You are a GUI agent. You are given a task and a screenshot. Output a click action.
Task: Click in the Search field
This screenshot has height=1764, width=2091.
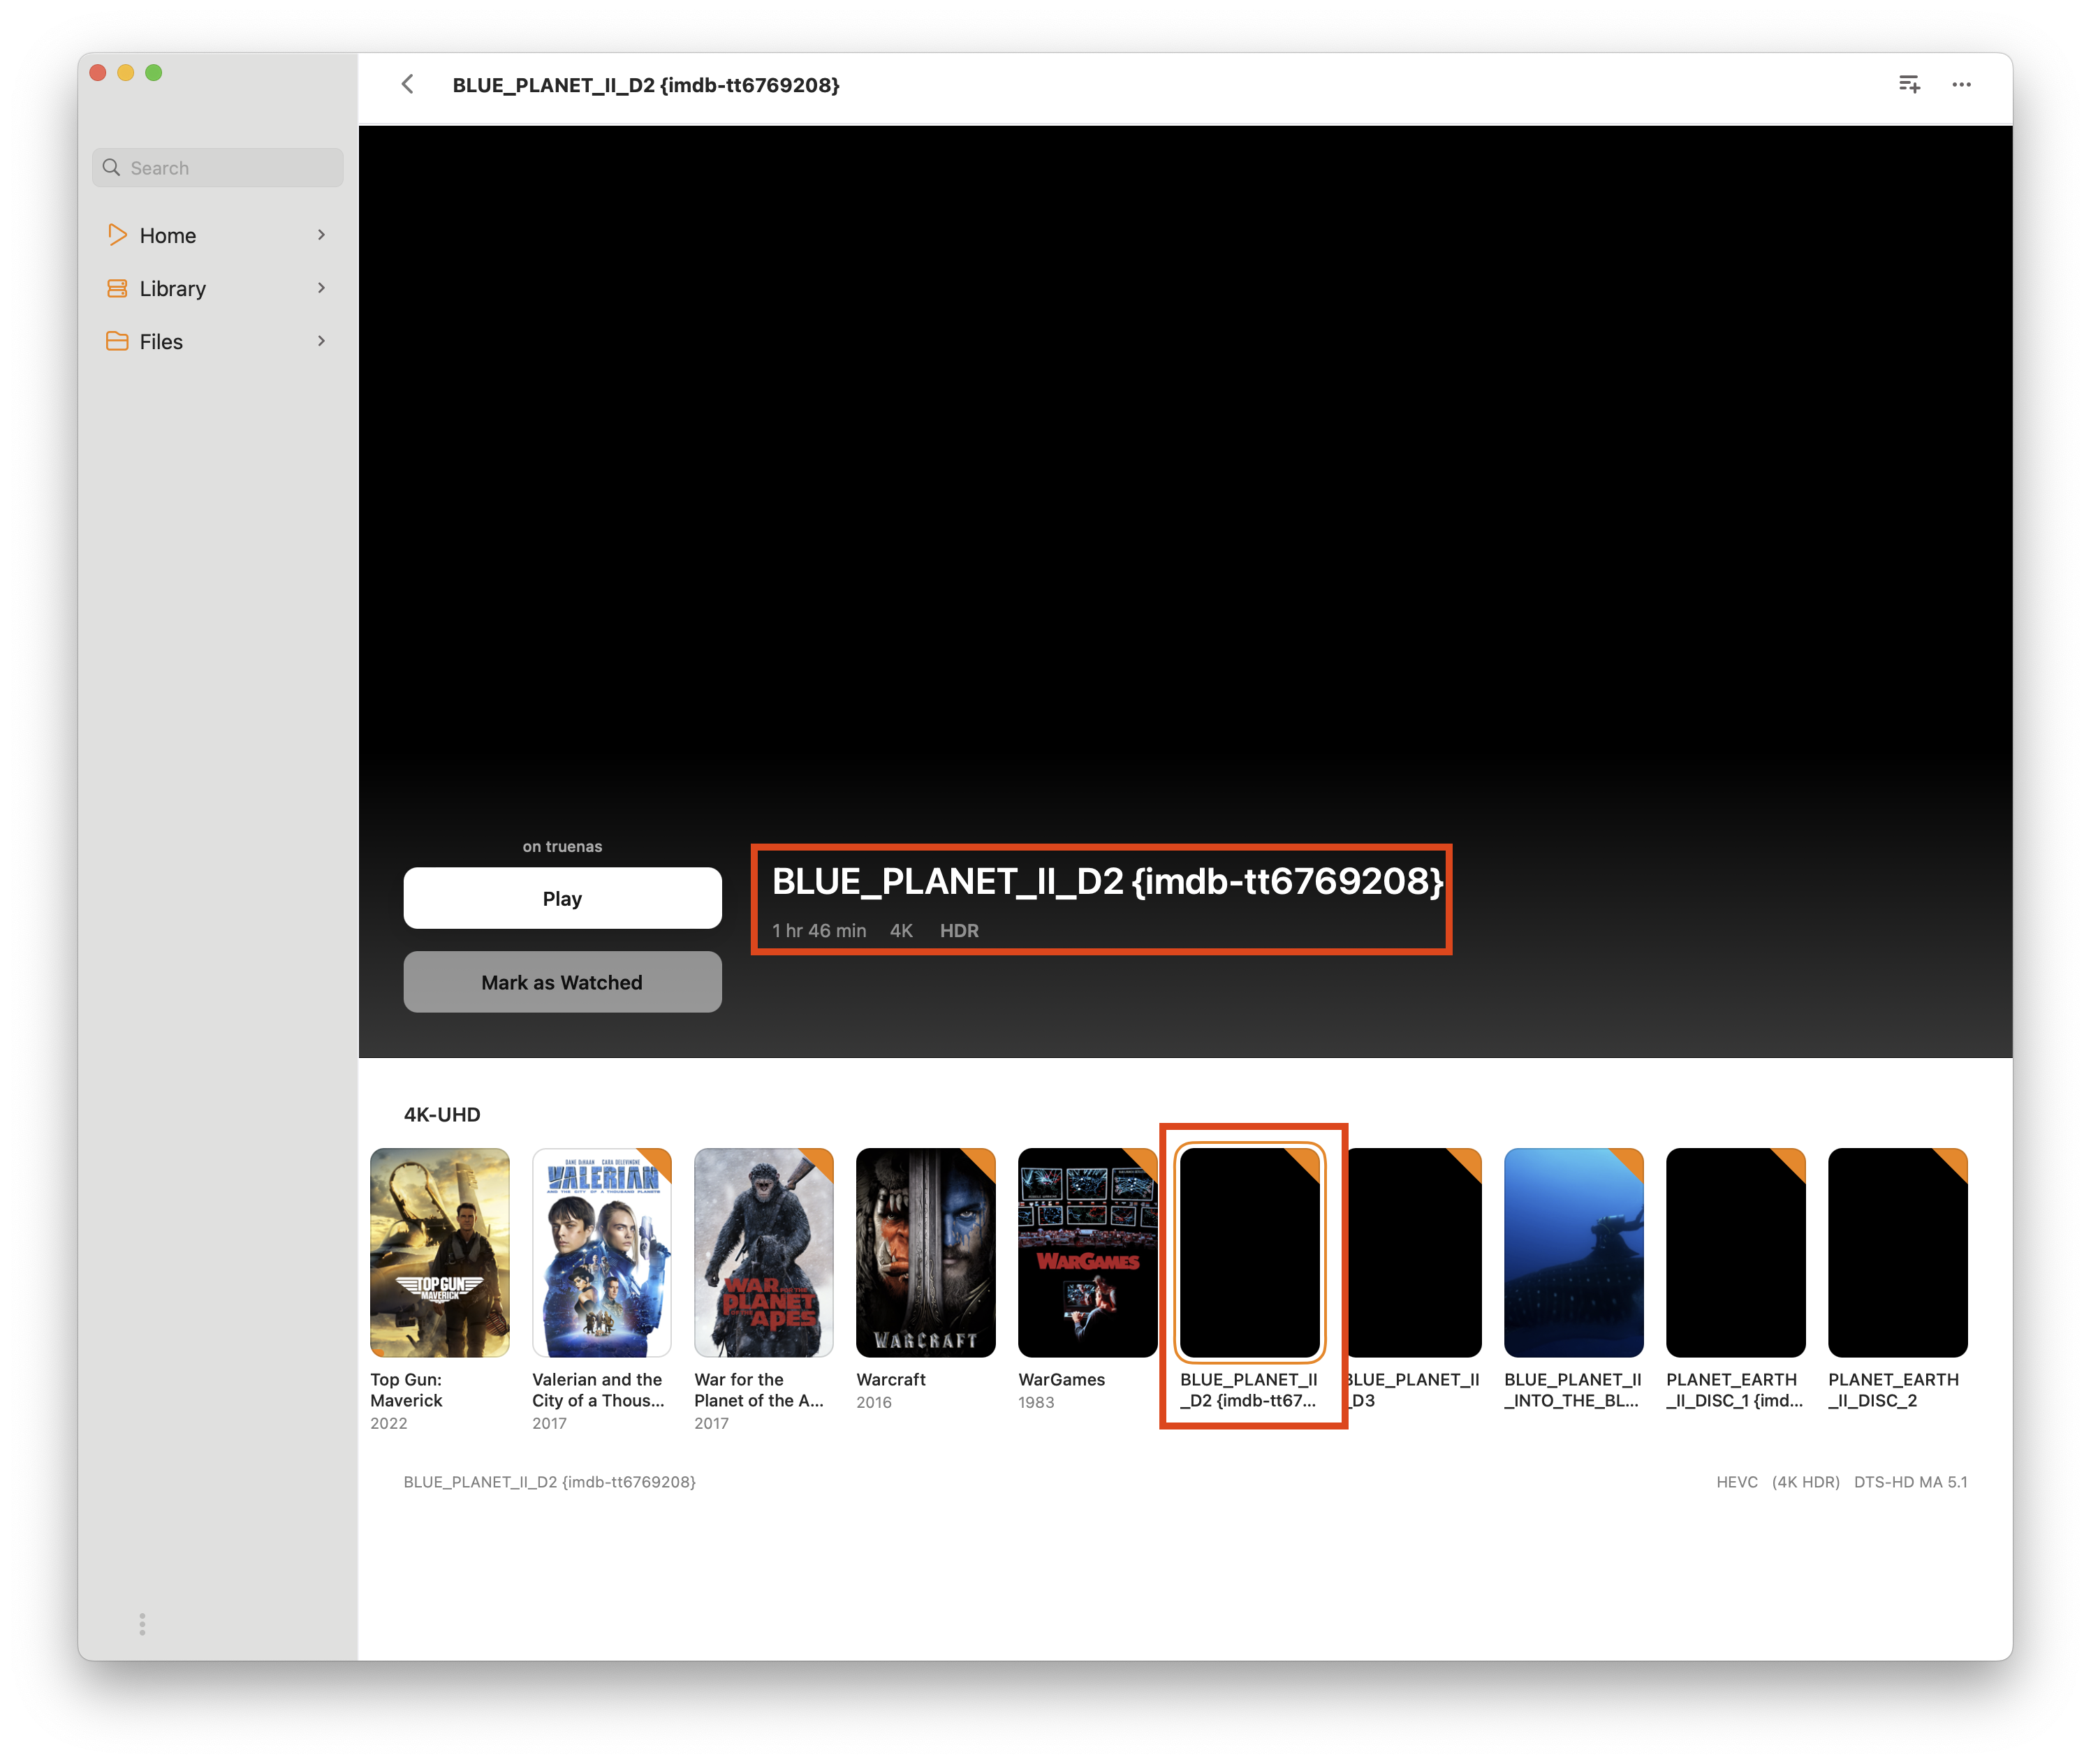pyautogui.click(x=230, y=168)
